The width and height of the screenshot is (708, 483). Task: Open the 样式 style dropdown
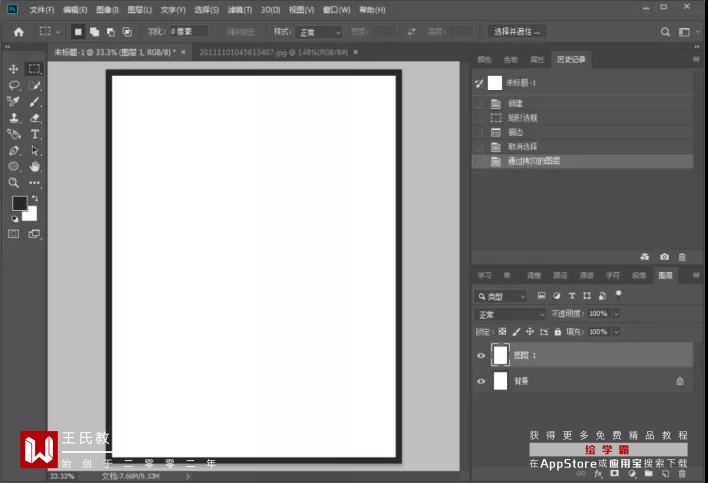click(x=320, y=33)
